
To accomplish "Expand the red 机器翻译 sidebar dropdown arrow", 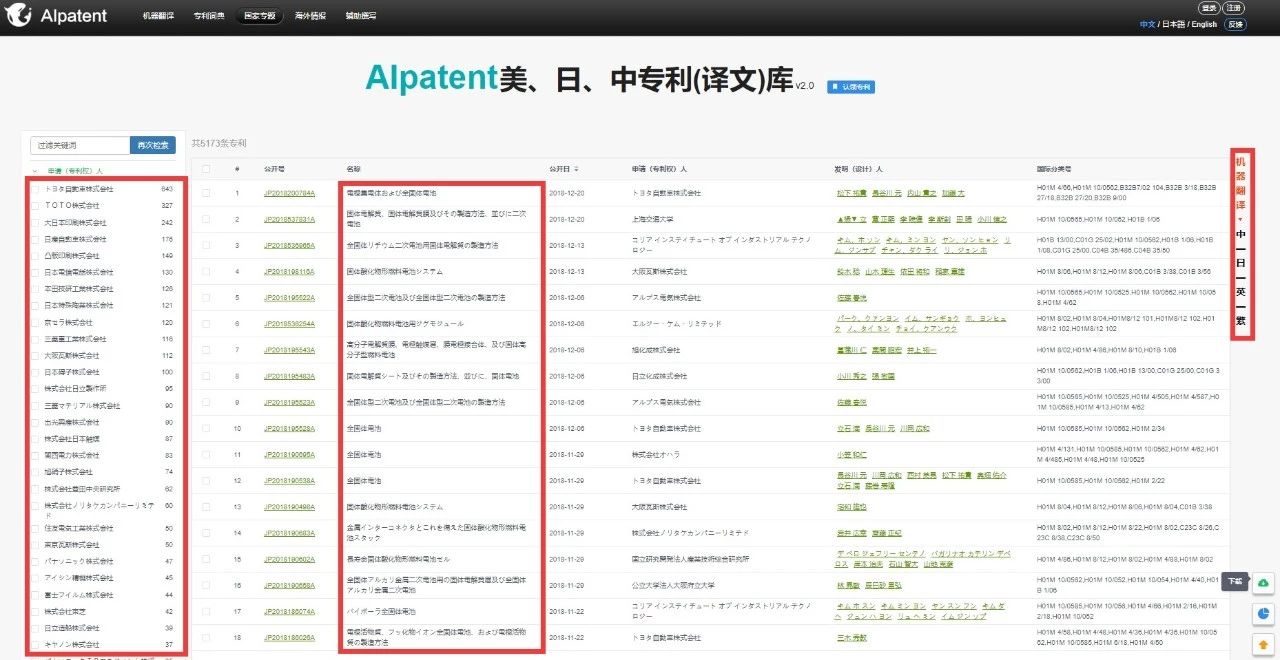I will [x=1241, y=219].
